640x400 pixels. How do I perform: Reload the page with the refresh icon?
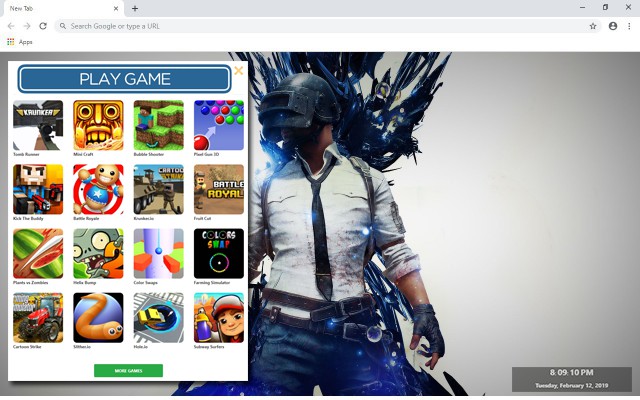43,26
